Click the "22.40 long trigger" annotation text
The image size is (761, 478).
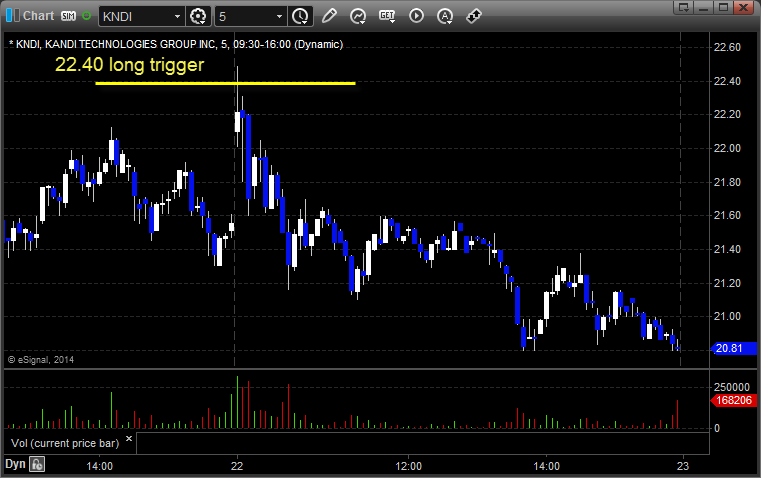[x=130, y=65]
